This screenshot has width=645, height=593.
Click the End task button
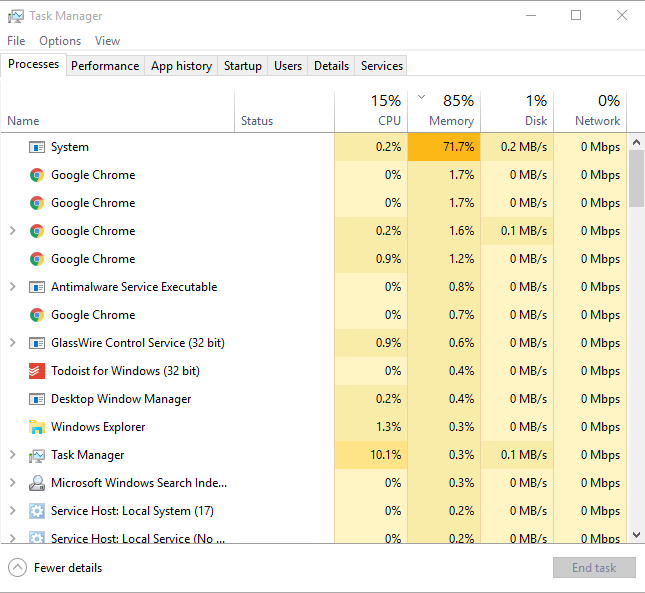point(594,568)
